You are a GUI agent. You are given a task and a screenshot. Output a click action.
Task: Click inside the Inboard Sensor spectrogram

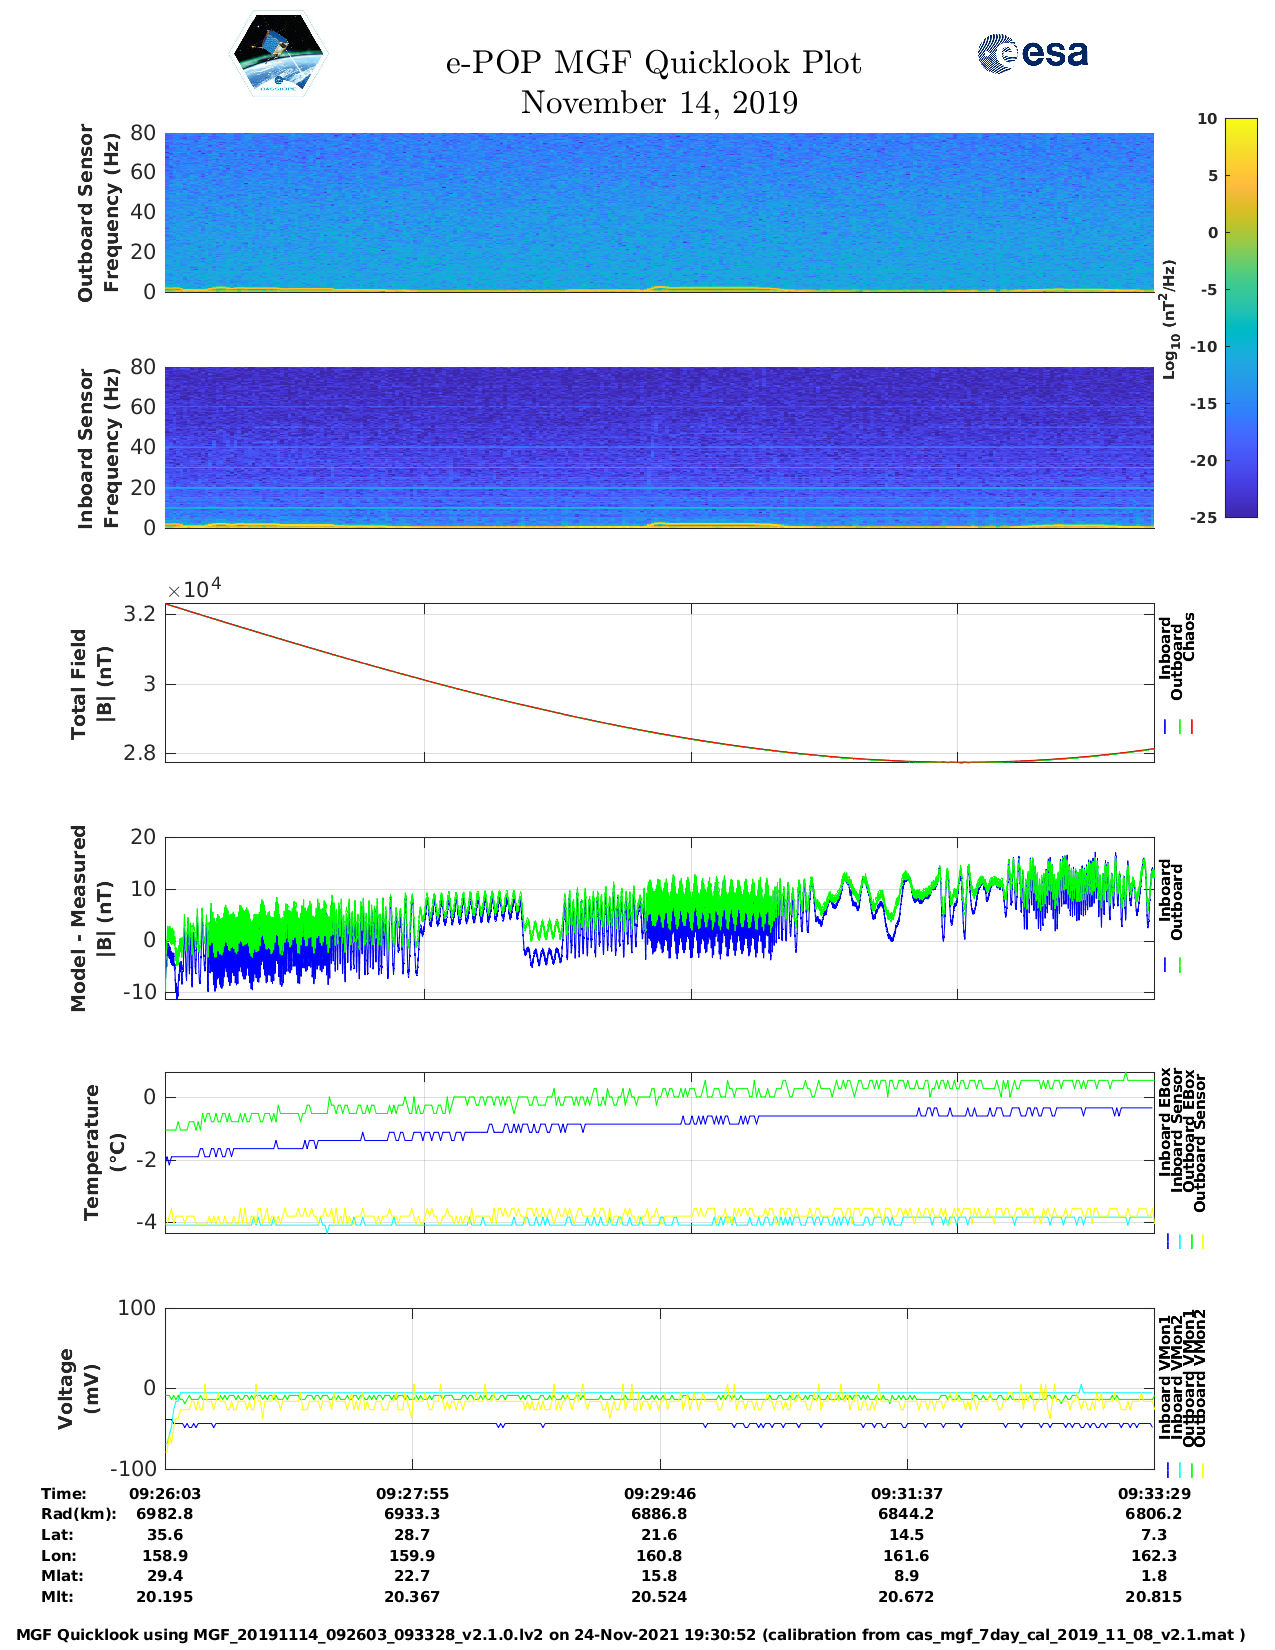coord(659,445)
